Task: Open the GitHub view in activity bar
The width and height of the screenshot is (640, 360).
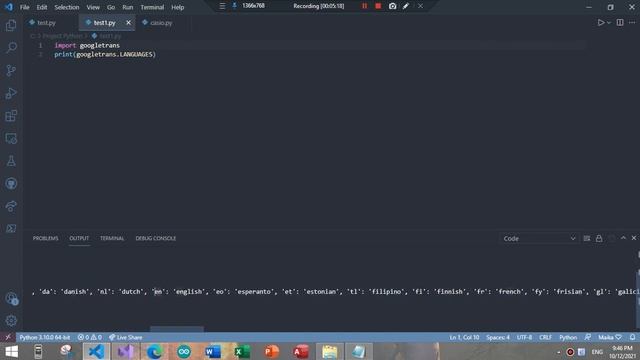Action: tap(11, 184)
